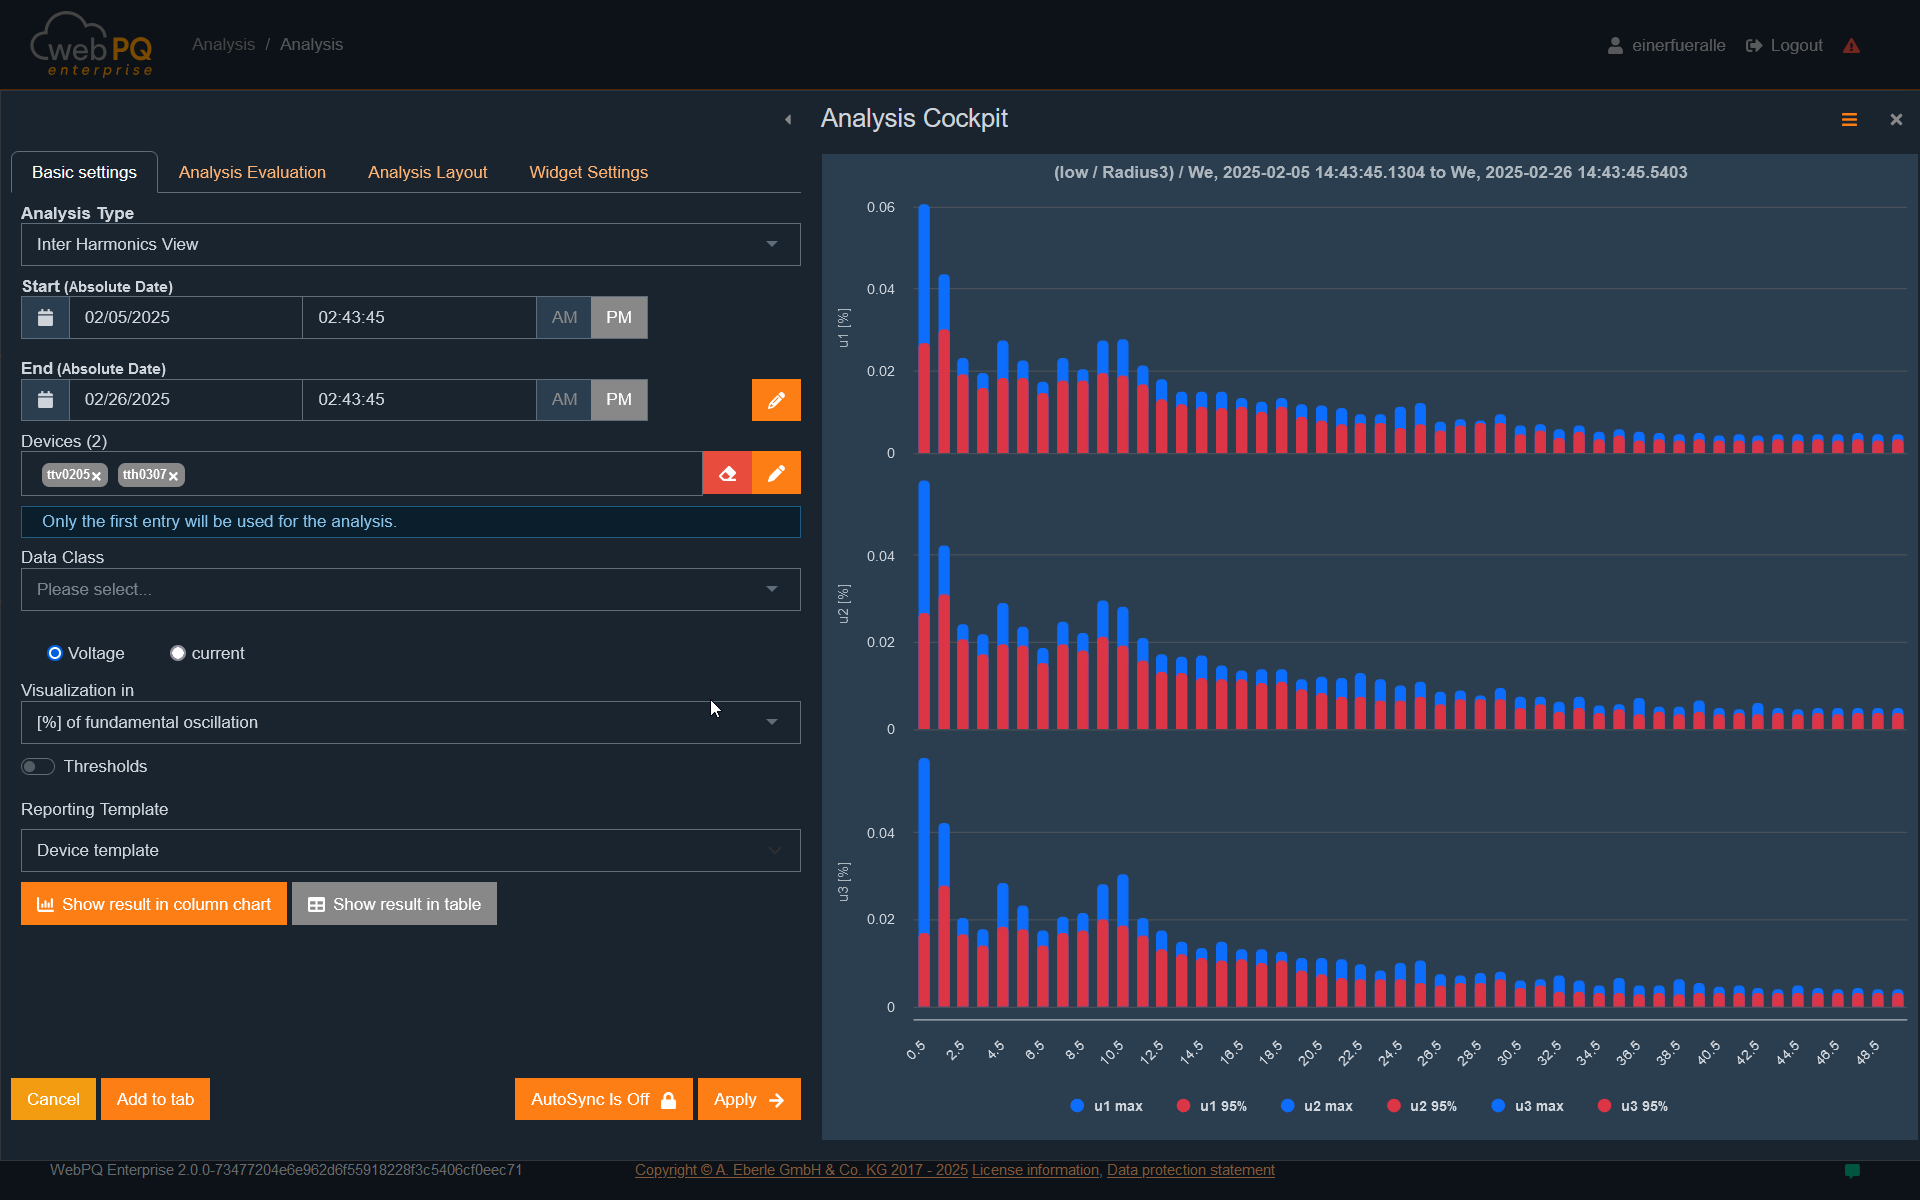1920x1200 pixels.
Task: Click the pencil edit icon beside End date
Action: point(776,400)
